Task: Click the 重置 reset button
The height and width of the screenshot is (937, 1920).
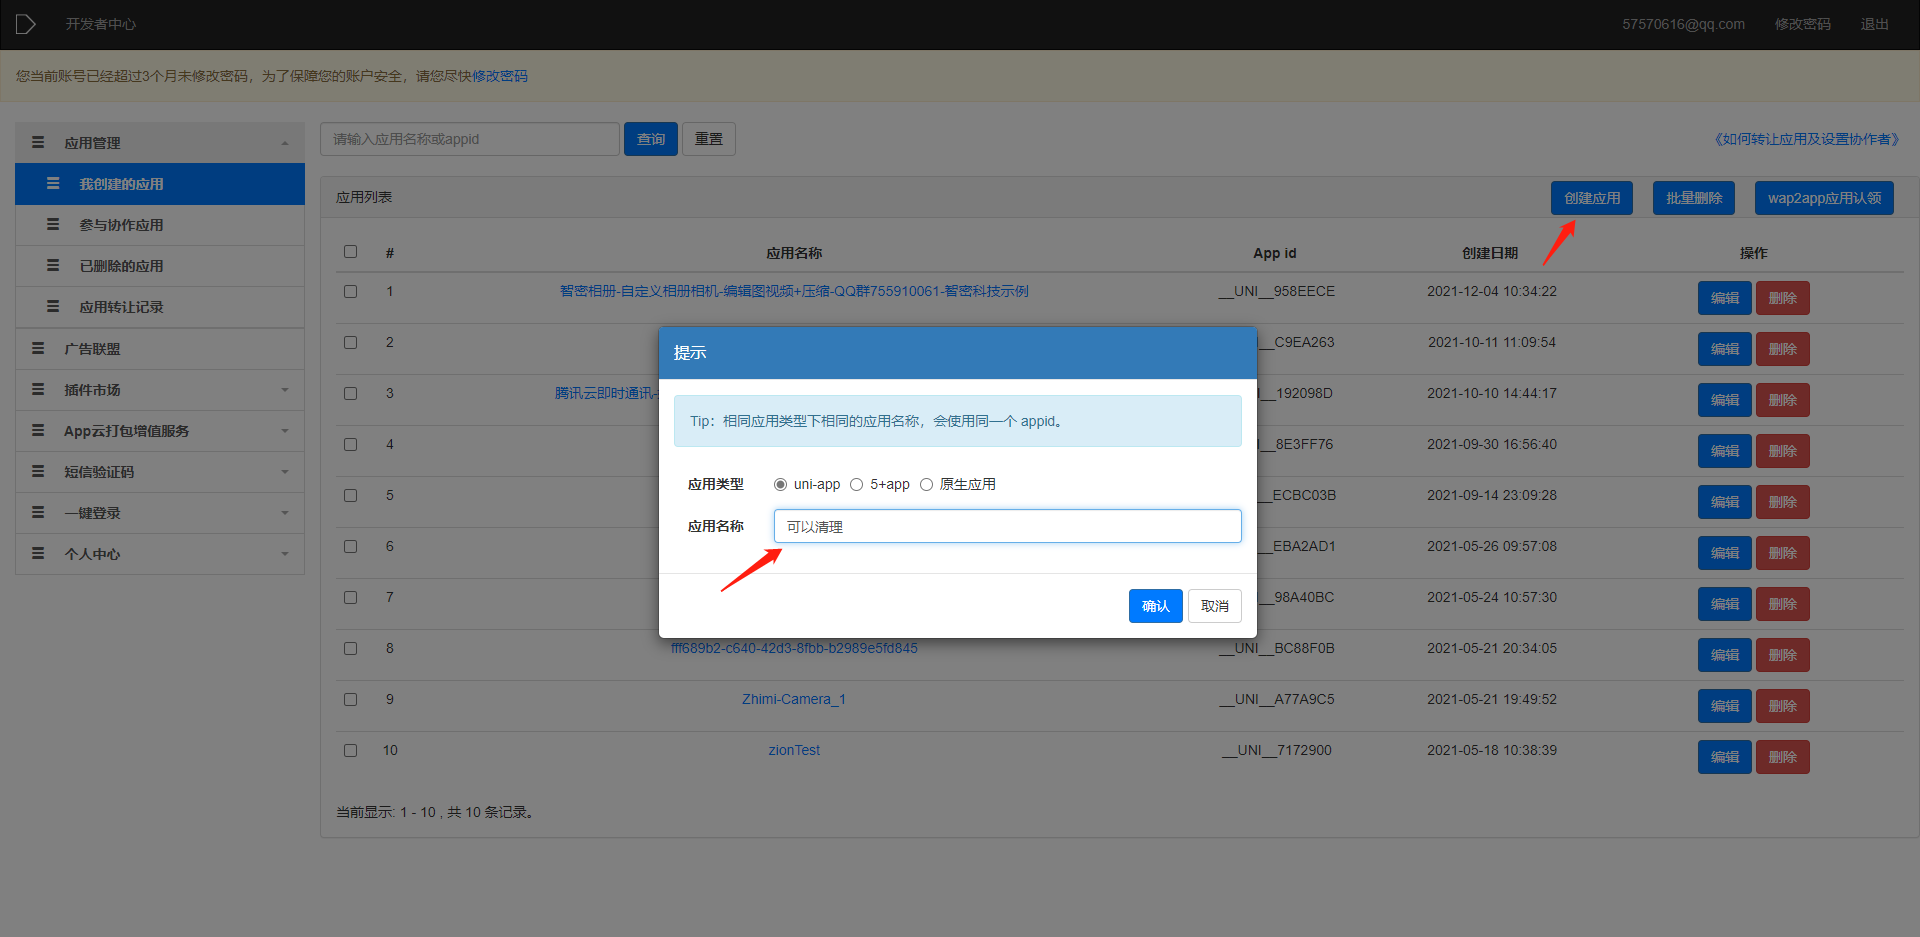Action: (709, 139)
